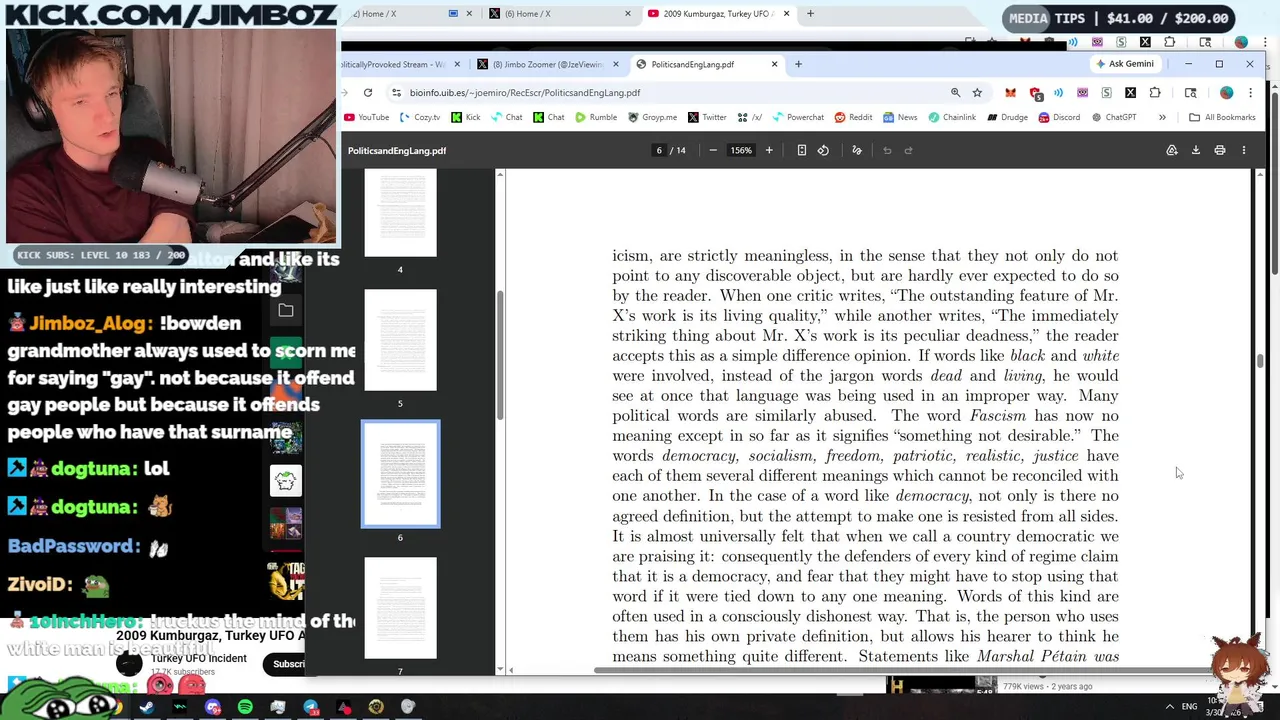The height and width of the screenshot is (720, 1280).
Task: Click the Ask Gemini button
Action: [1124, 63]
